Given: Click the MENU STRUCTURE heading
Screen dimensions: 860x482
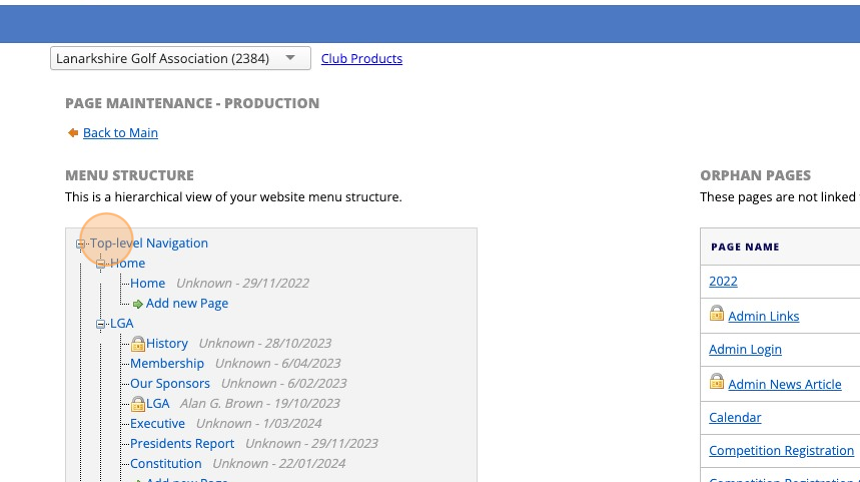Looking at the screenshot, I should coord(129,175).
